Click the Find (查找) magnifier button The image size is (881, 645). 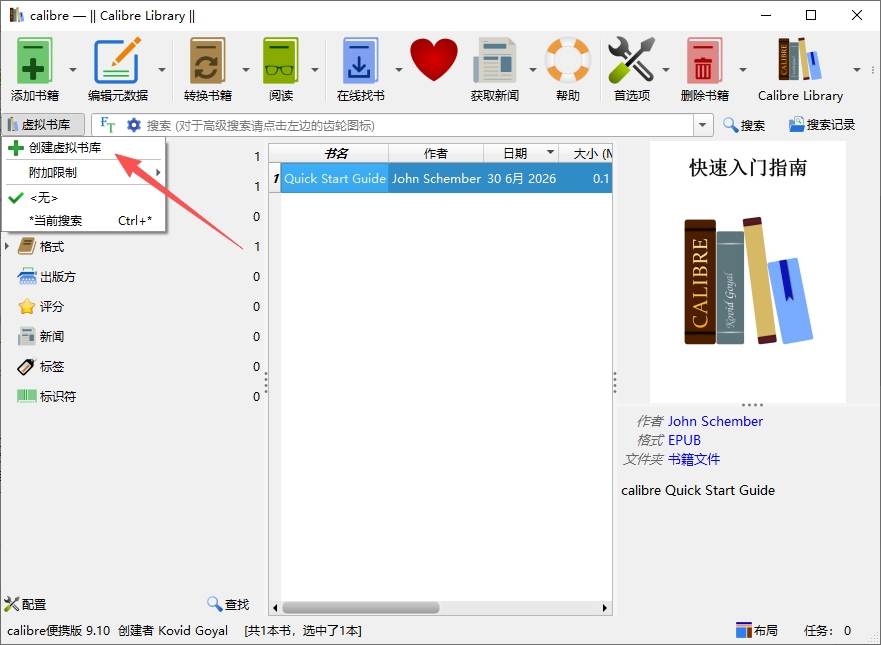[228, 604]
